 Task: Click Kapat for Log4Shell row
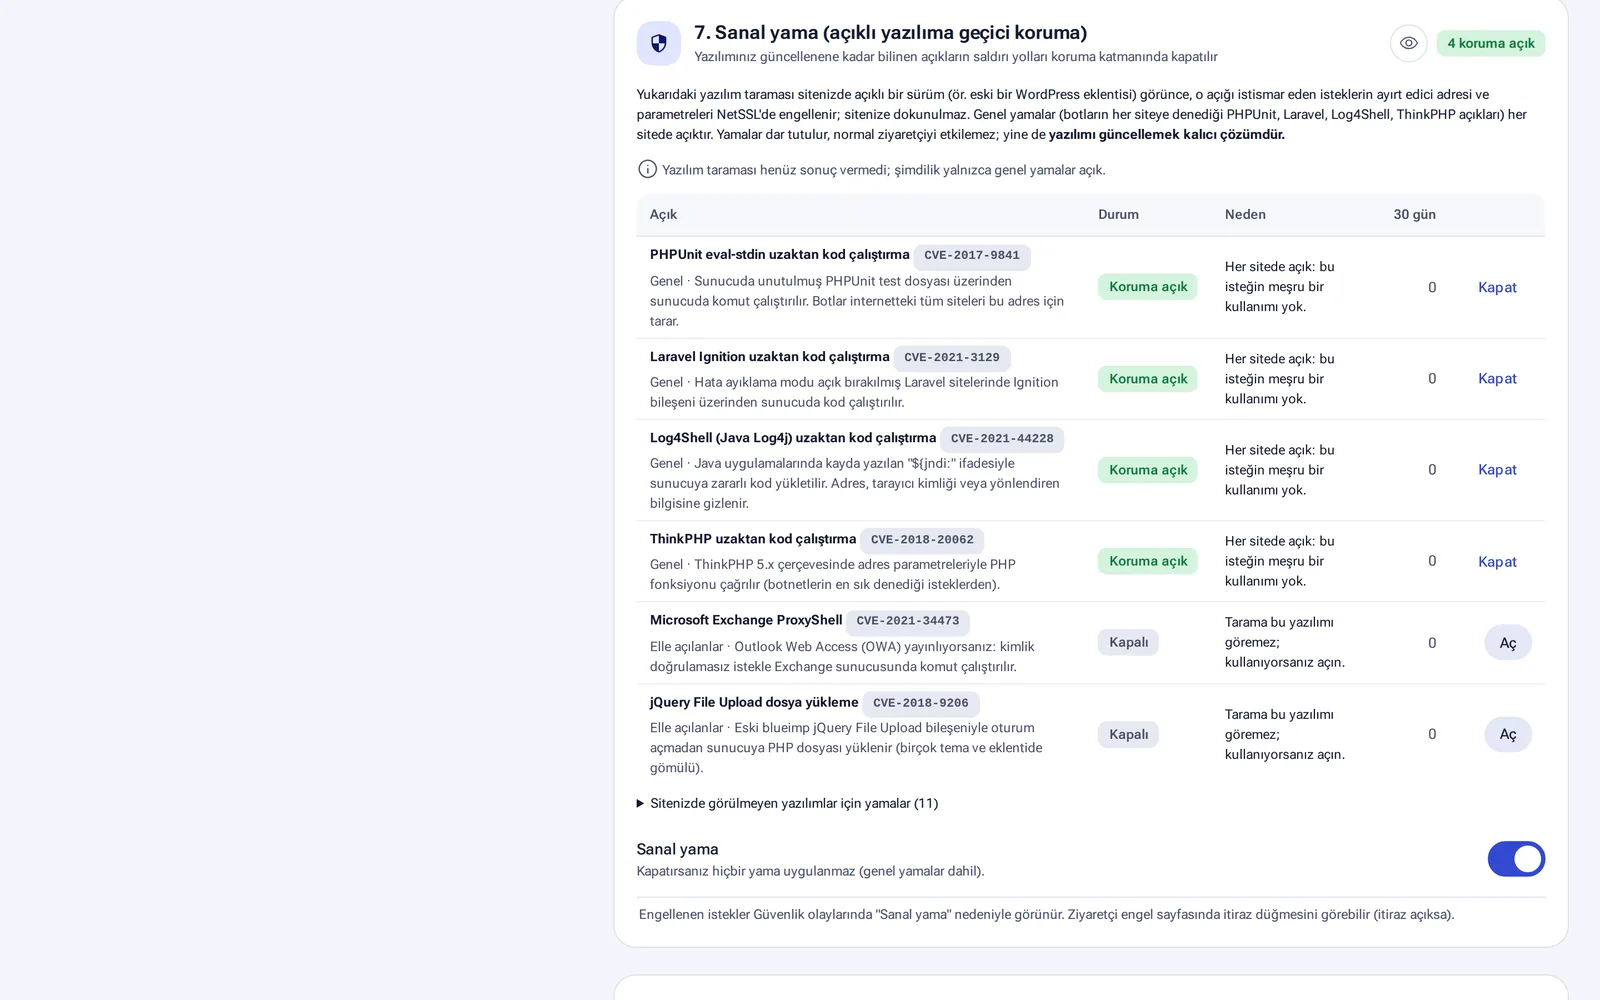tap(1497, 469)
